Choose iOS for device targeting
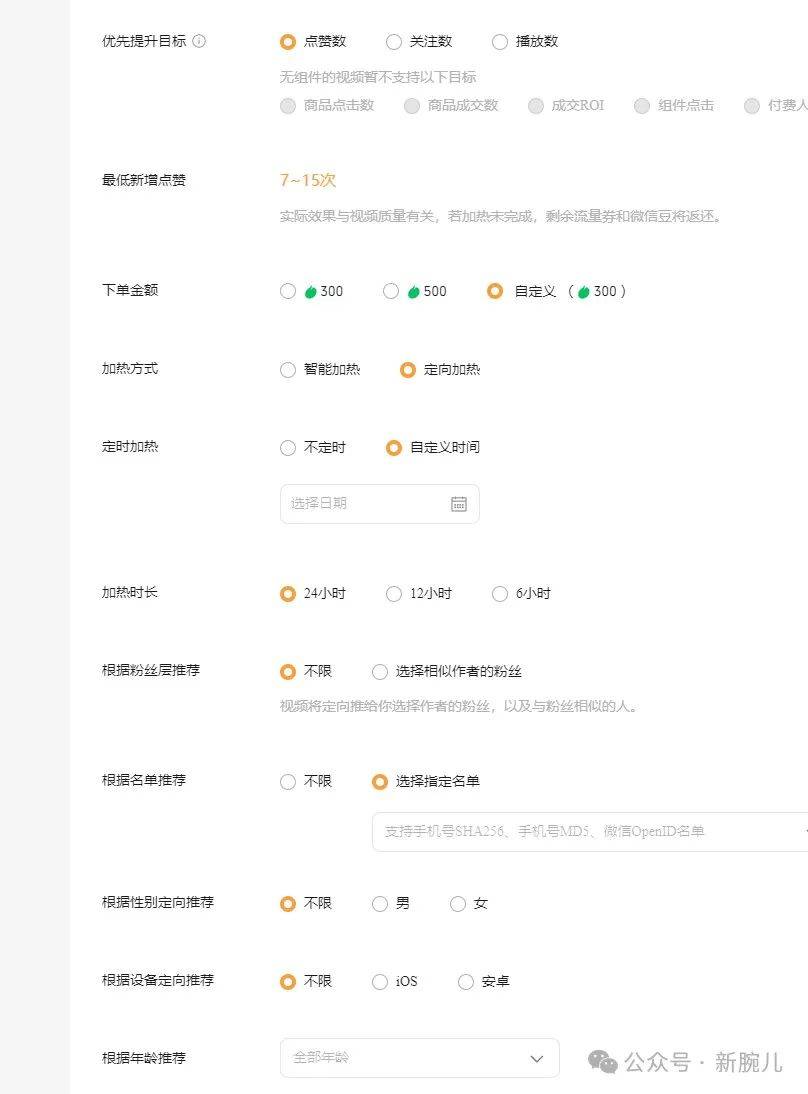Screen dimensions: 808x1094 point(380,982)
